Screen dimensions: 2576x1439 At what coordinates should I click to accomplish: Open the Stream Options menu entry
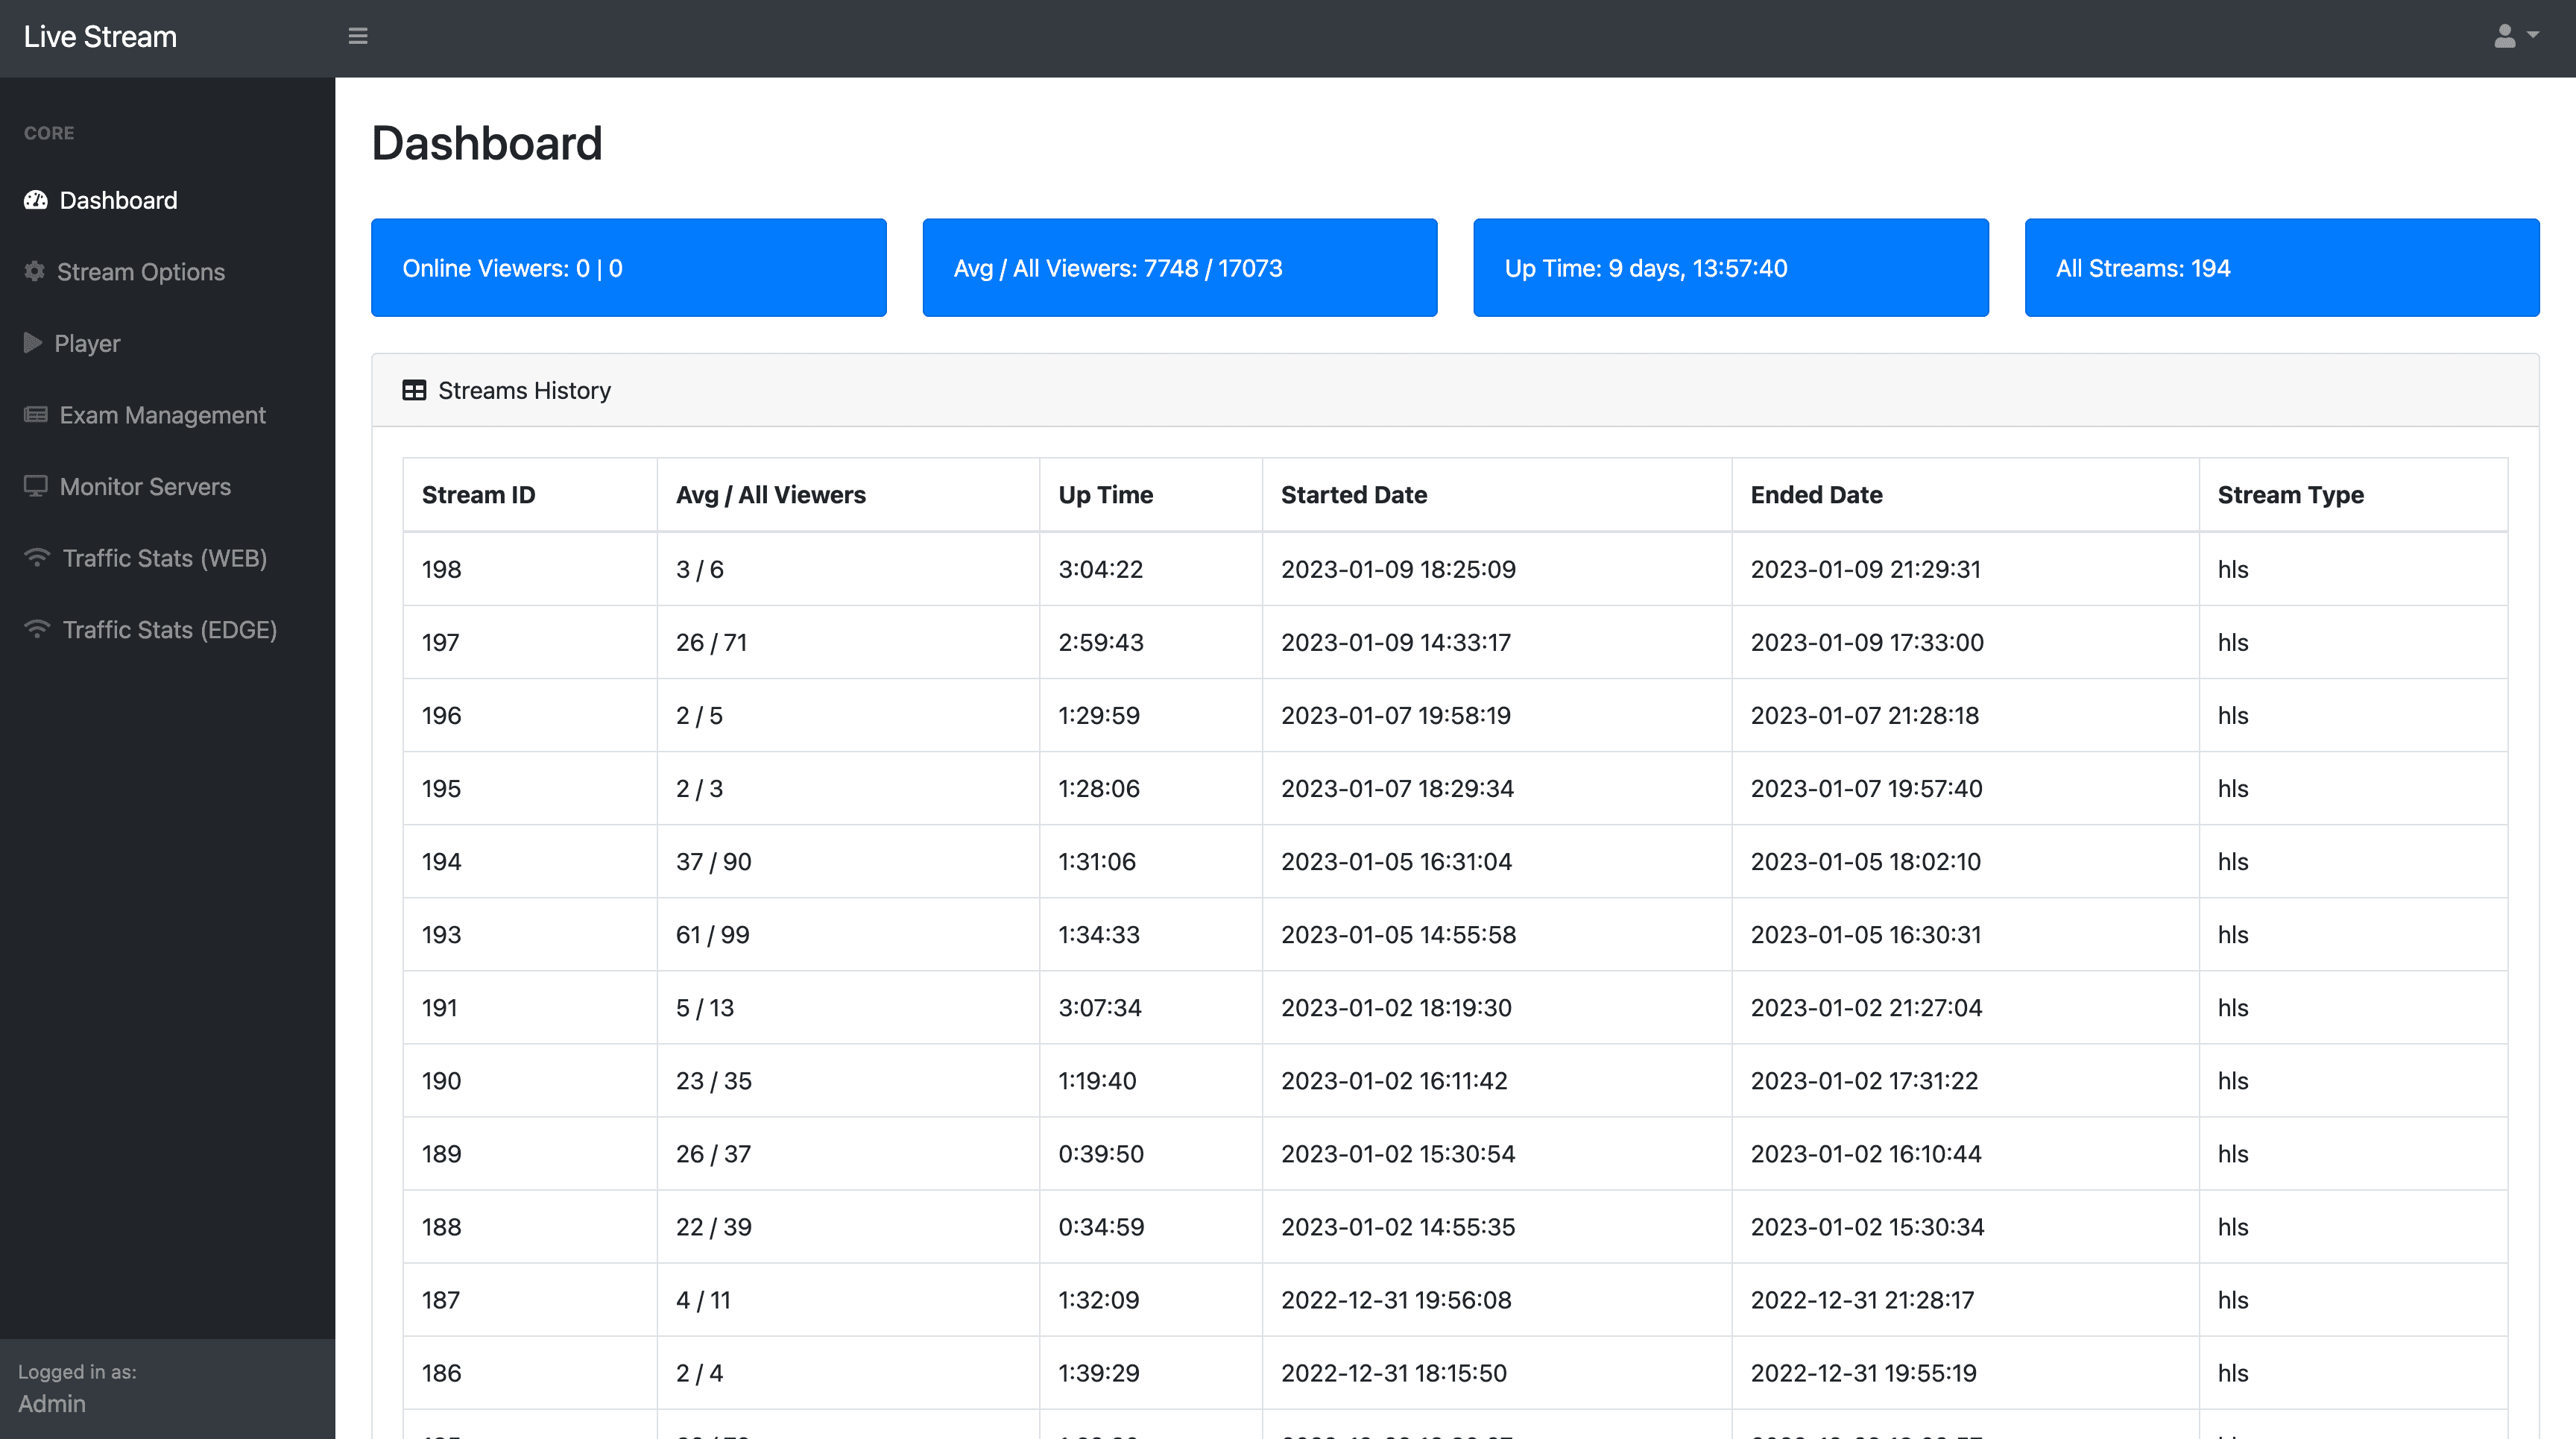pos(140,271)
